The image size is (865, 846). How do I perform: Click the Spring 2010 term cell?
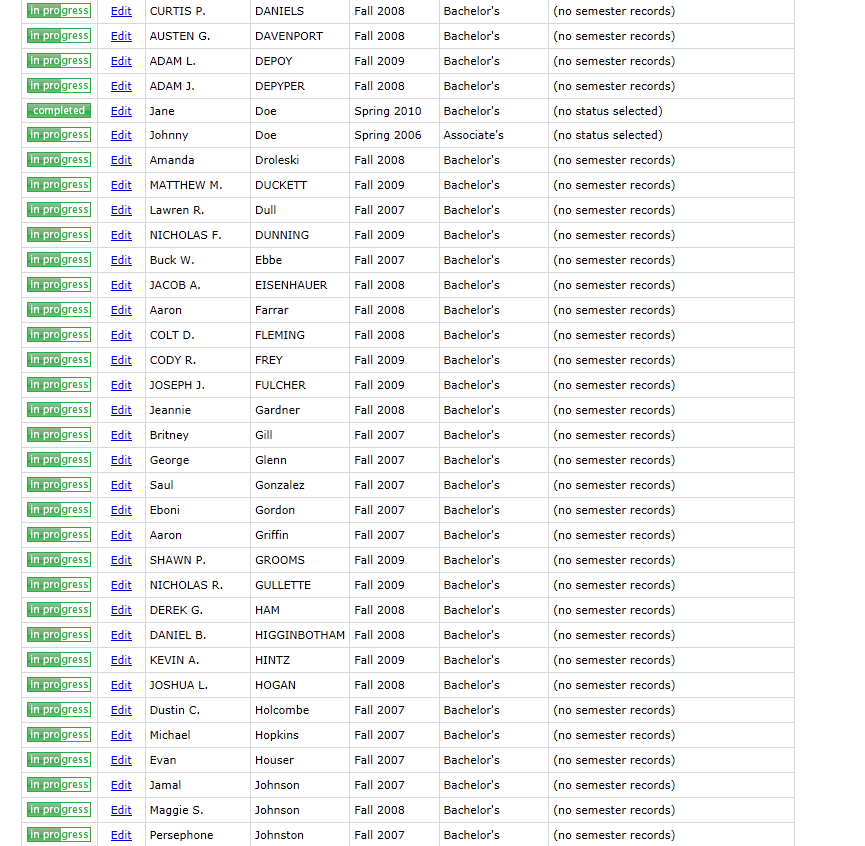pos(388,111)
